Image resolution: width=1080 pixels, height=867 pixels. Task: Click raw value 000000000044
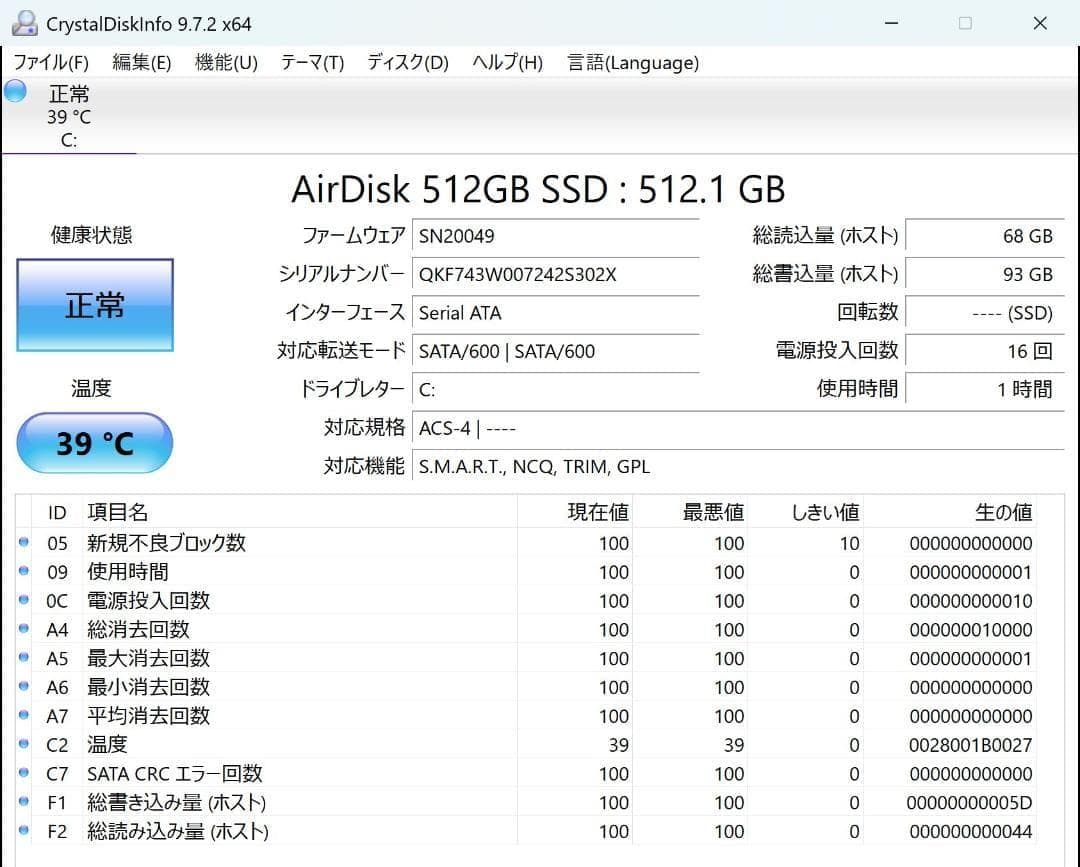pyautogui.click(x=970, y=832)
